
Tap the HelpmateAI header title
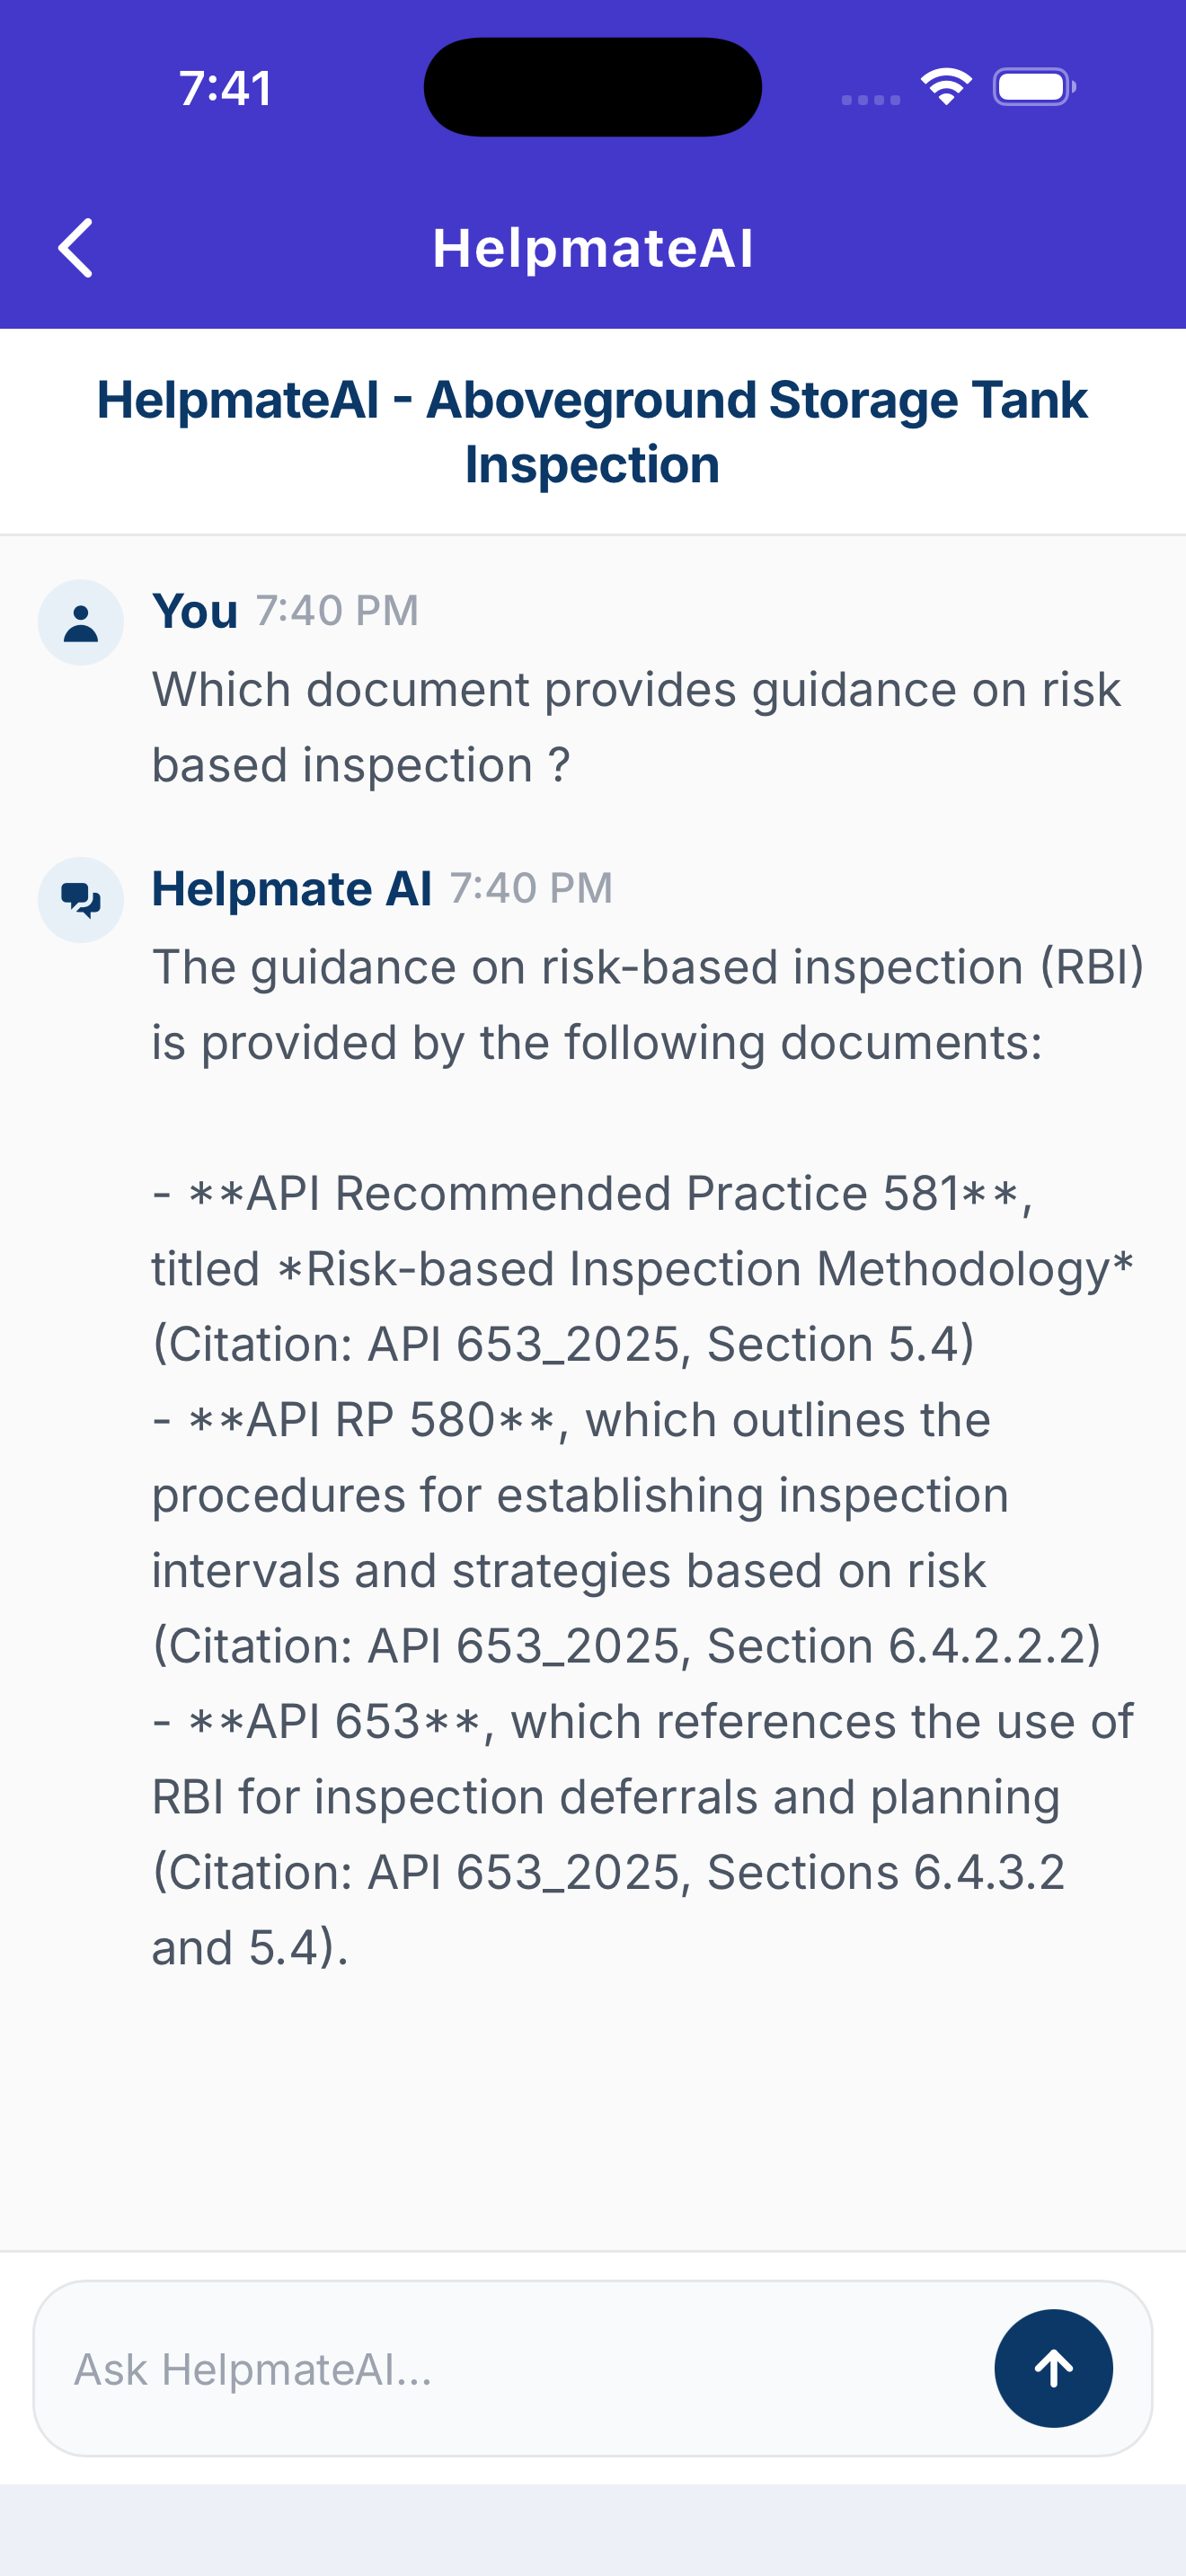(593, 248)
